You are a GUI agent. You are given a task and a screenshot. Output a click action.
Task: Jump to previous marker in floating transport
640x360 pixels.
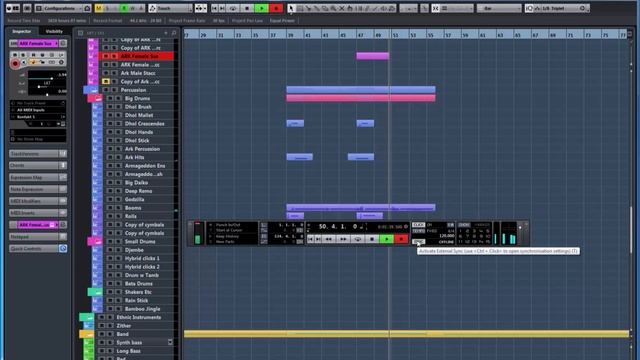coord(311,239)
